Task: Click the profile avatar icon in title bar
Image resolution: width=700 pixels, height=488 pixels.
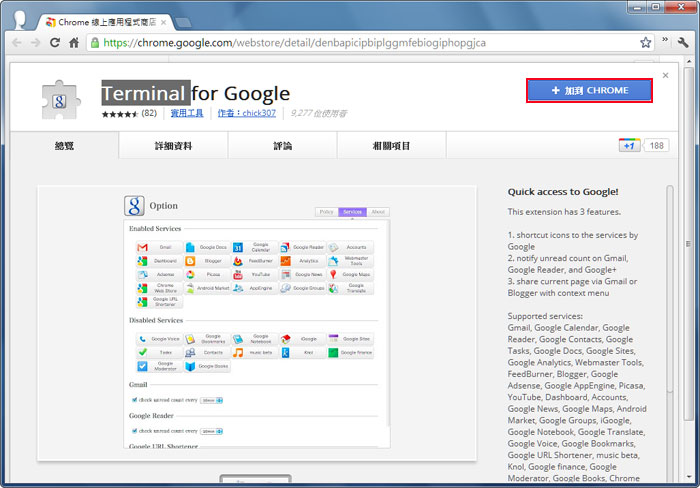Action: (x=19, y=20)
